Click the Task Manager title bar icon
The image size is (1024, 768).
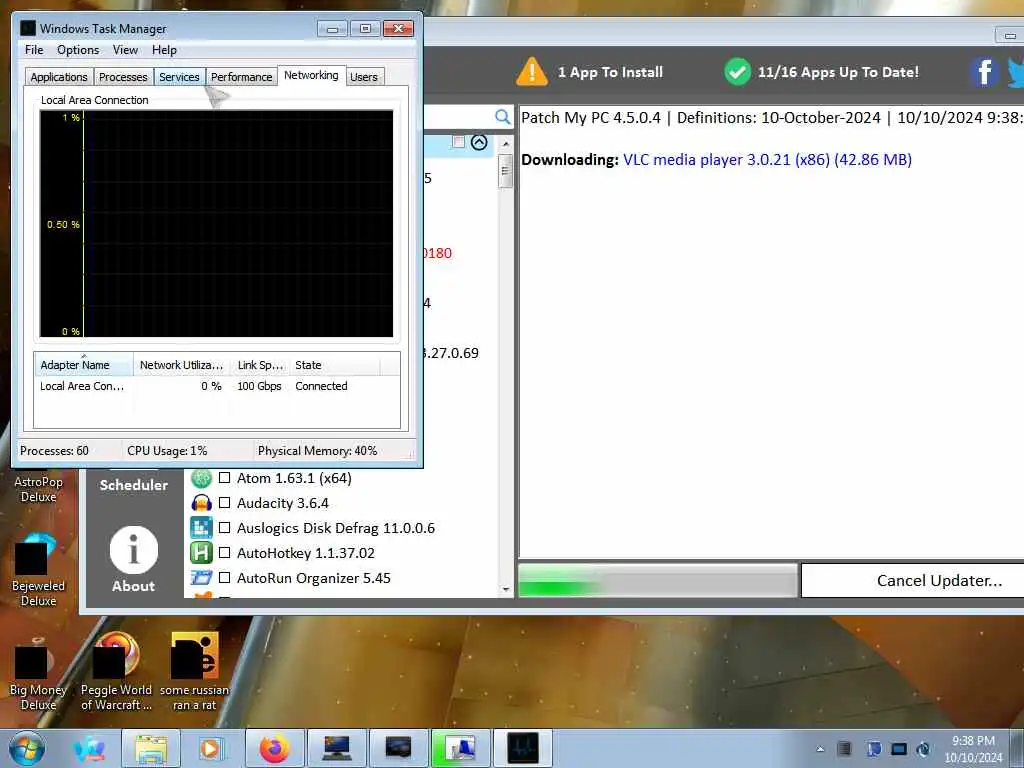click(x=27, y=29)
